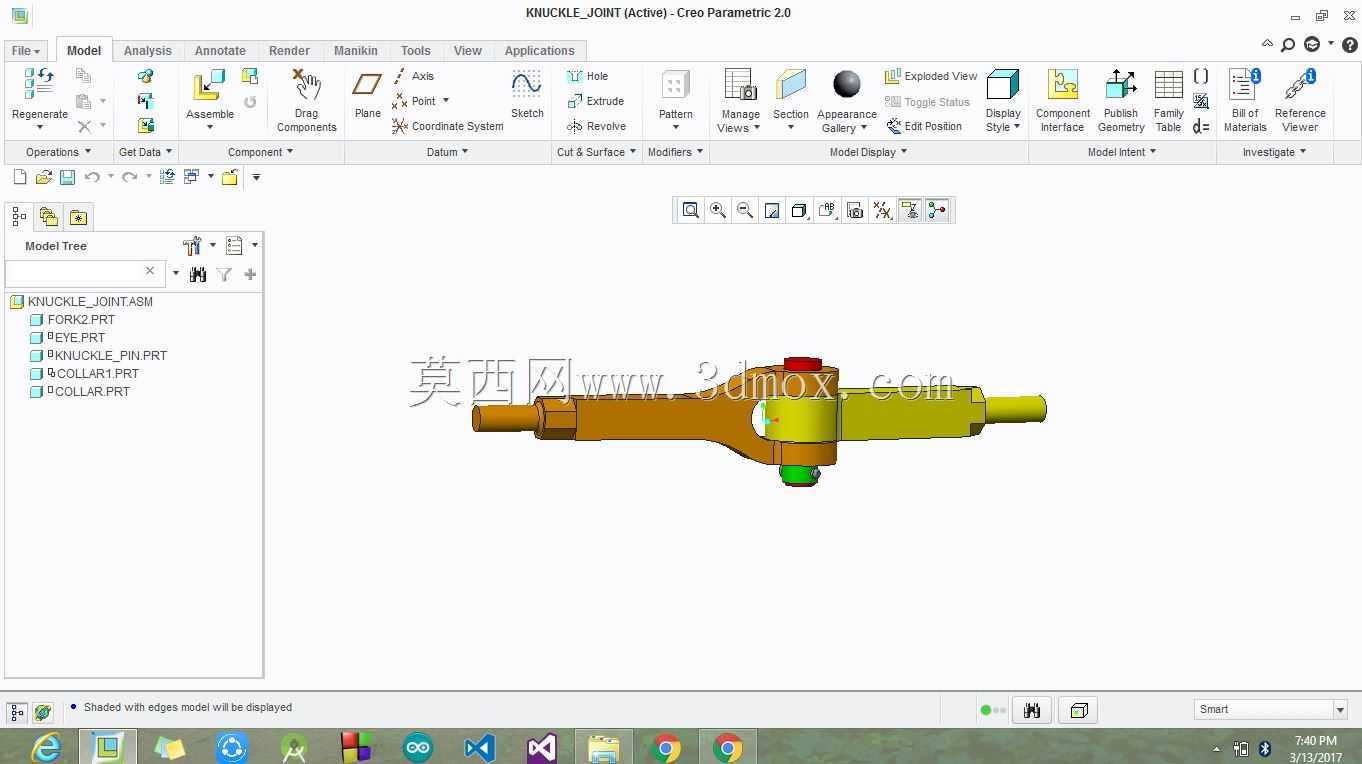Switch to the Applications tab
This screenshot has height=764, width=1362.
coord(540,50)
